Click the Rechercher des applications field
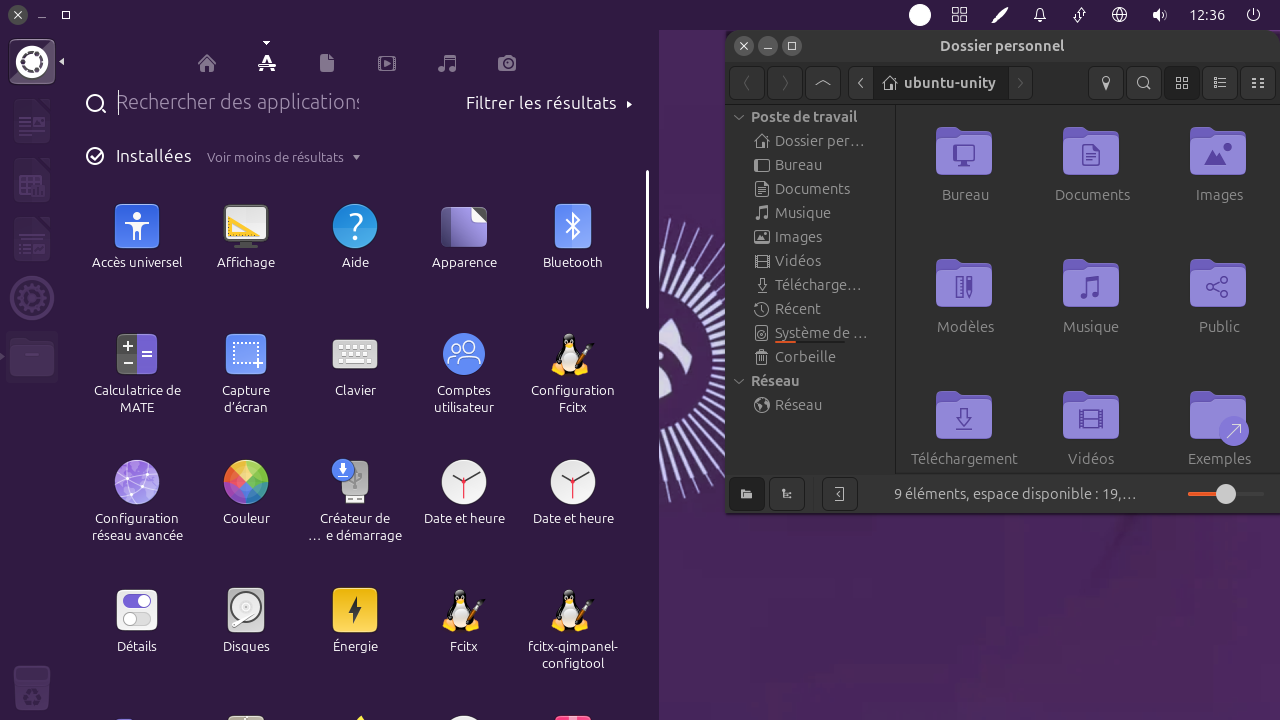The image size is (1280, 720). 238,102
